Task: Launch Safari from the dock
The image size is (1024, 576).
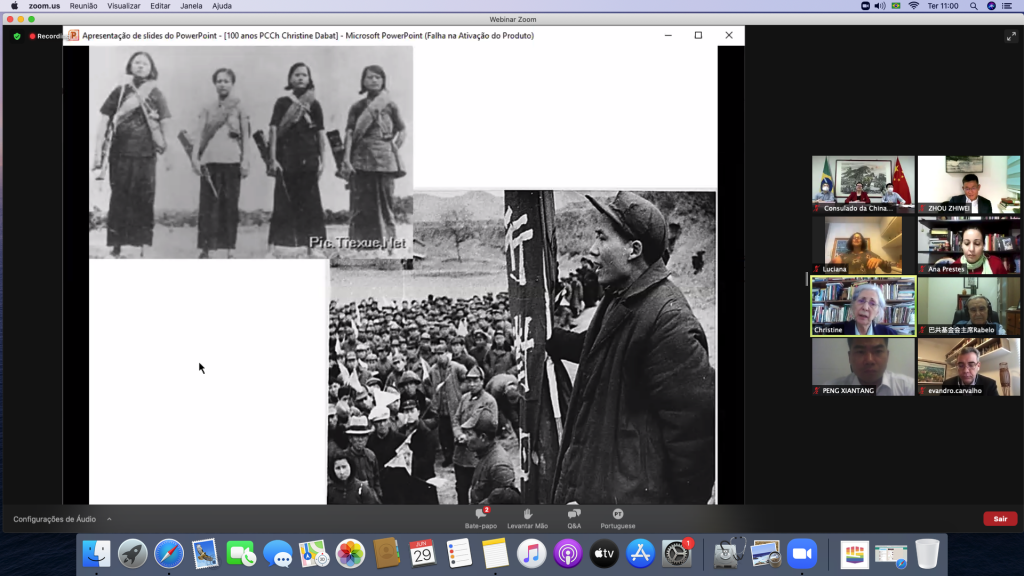Action: (x=169, y=554)
